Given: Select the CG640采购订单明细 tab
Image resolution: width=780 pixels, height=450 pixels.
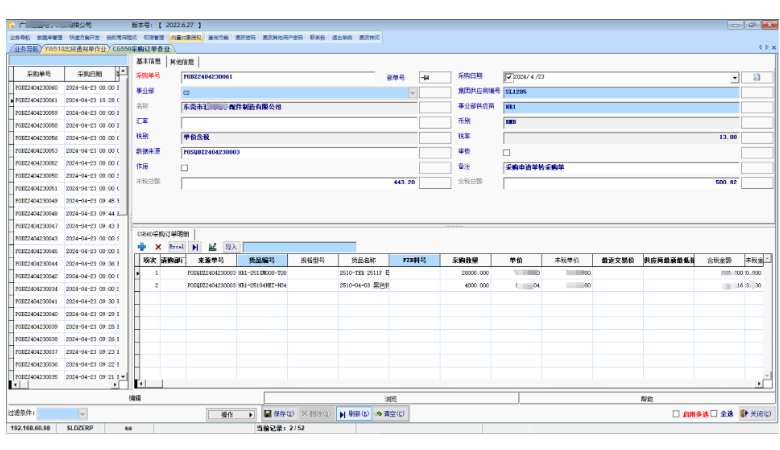Looking at the screenshot, I should coord(163,234).
